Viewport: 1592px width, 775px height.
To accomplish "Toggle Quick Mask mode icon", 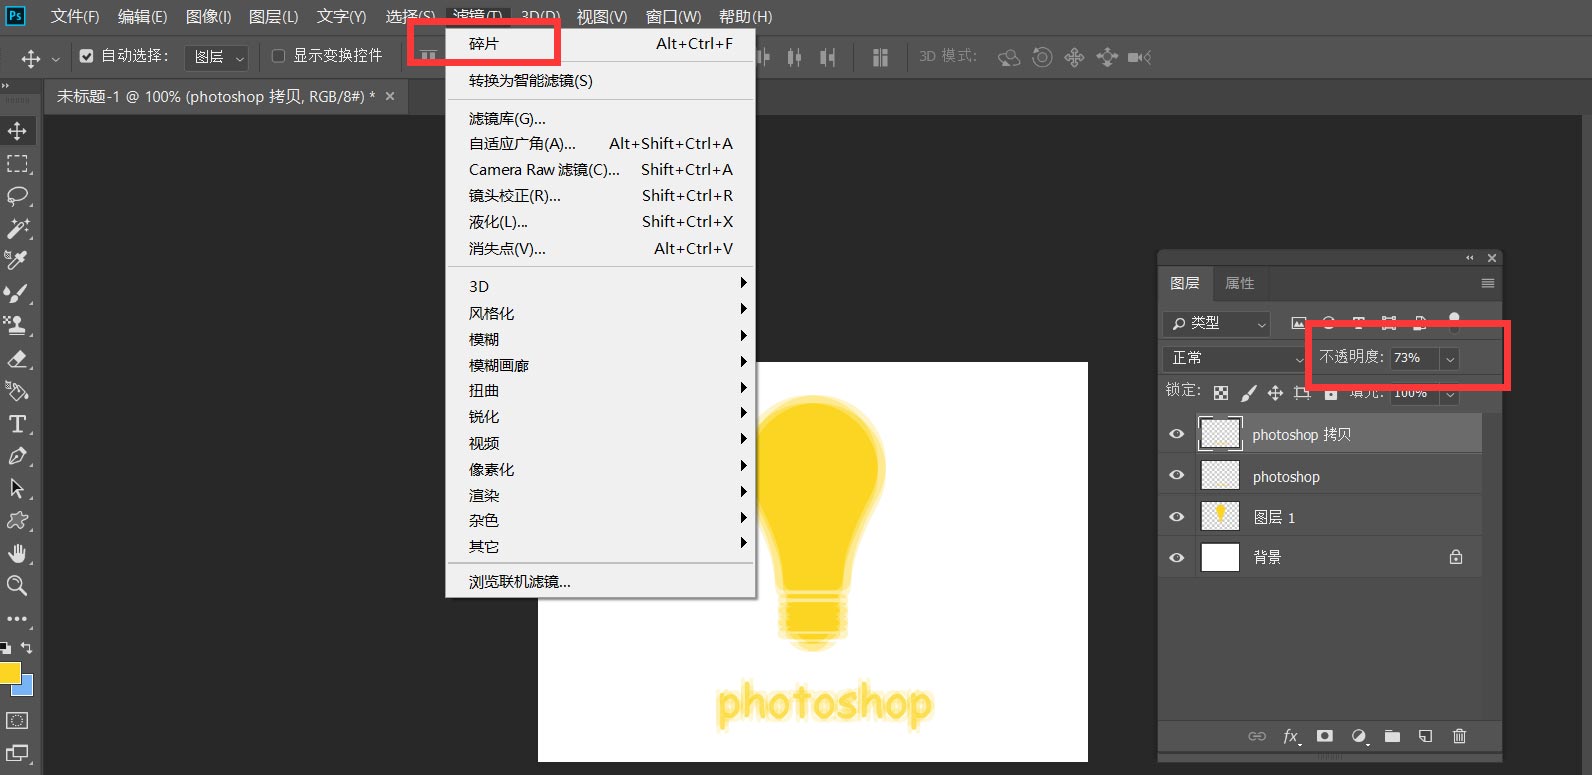I will coord(17,720).
